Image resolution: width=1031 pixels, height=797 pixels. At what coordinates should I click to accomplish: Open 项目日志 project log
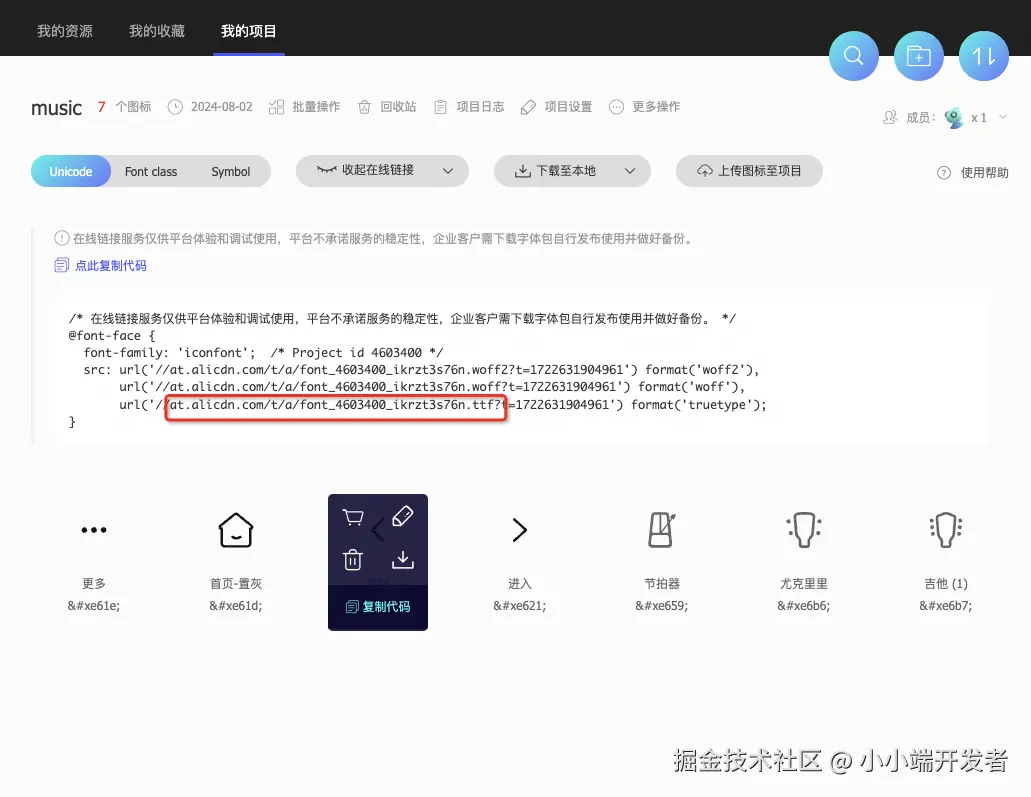coord(481,107)
